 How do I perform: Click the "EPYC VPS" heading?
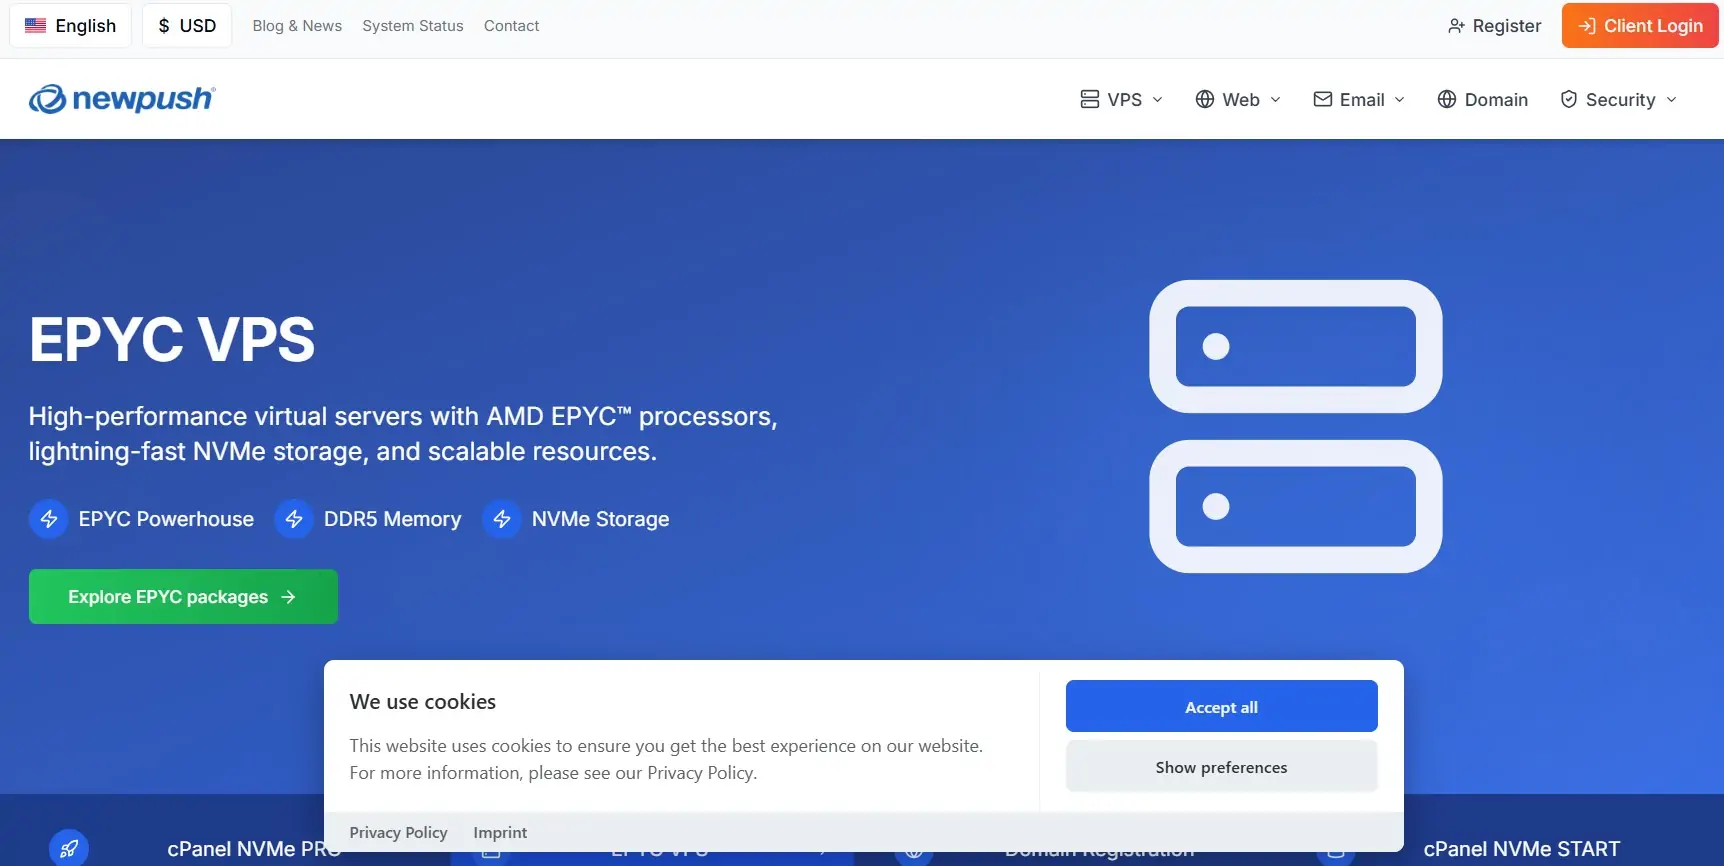coord(172,339)
